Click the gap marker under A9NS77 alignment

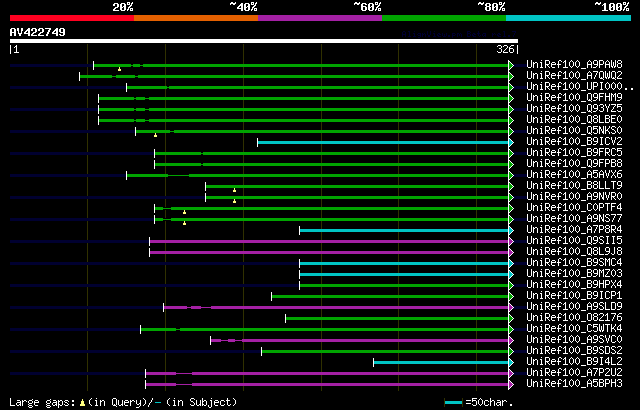tap(184, 223)
